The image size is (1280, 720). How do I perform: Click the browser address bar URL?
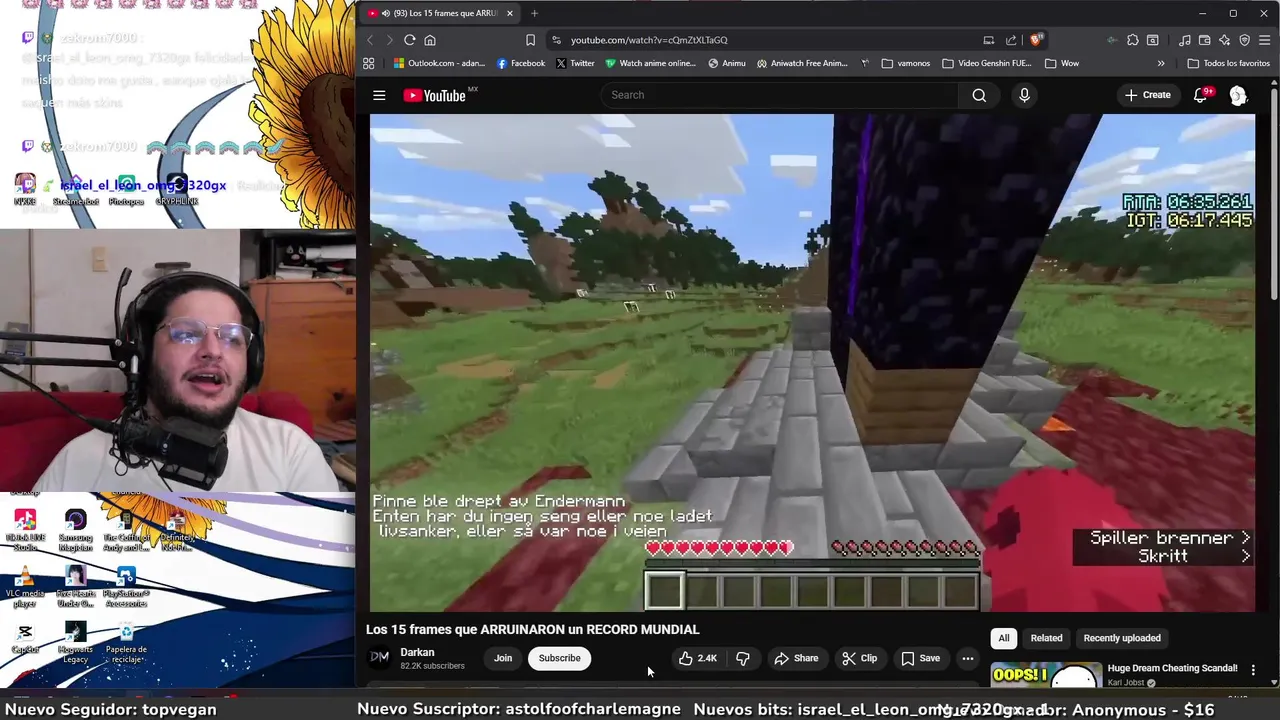coord(649,40)
